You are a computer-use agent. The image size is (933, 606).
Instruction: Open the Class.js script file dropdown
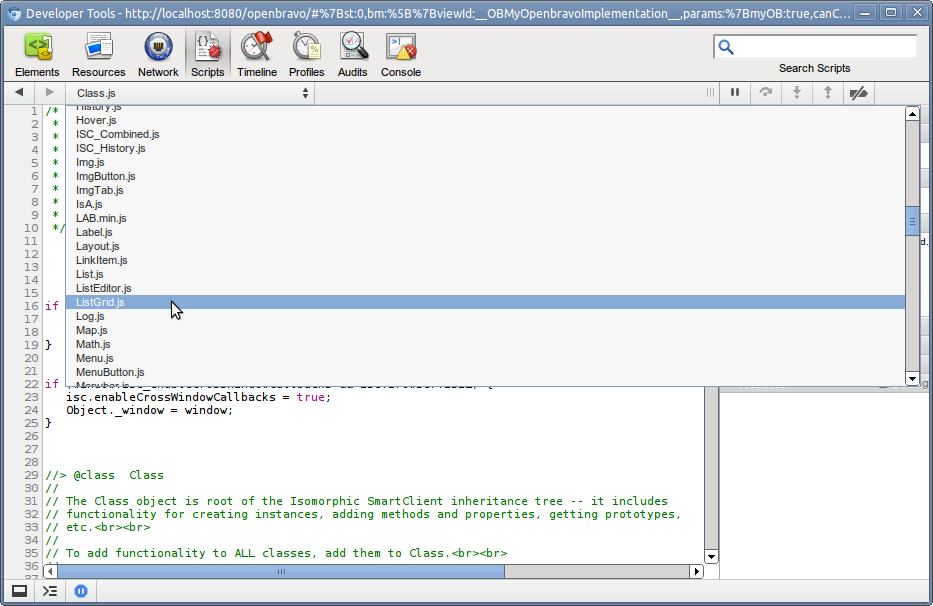coord(192,93)
